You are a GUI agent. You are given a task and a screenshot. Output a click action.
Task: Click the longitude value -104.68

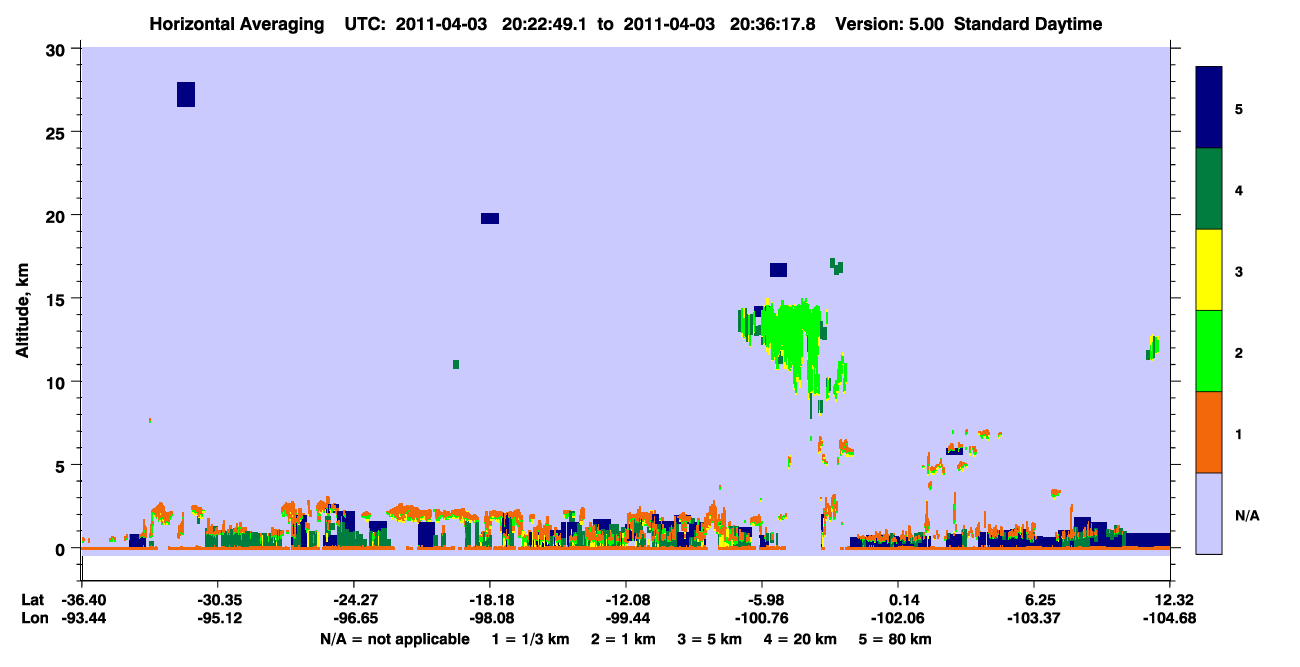coord(1170,618)
